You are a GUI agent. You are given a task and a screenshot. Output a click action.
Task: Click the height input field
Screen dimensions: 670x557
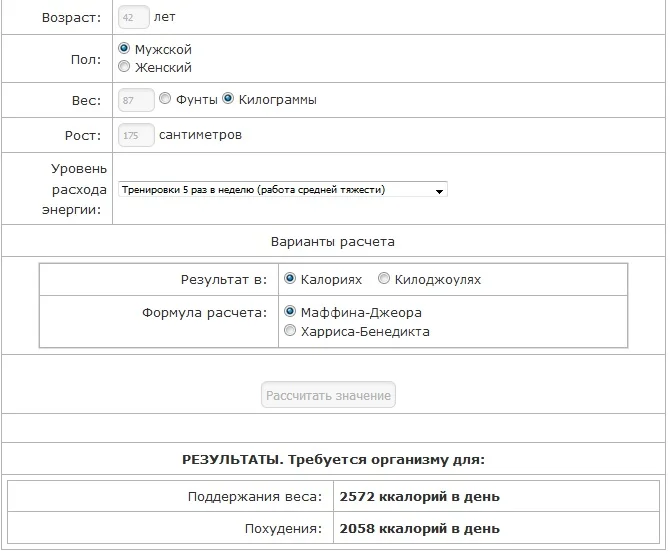point(135,135)
